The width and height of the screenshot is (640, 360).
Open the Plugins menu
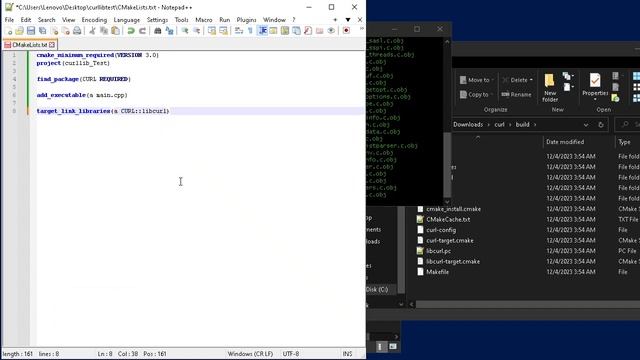(x=246, y=20)
